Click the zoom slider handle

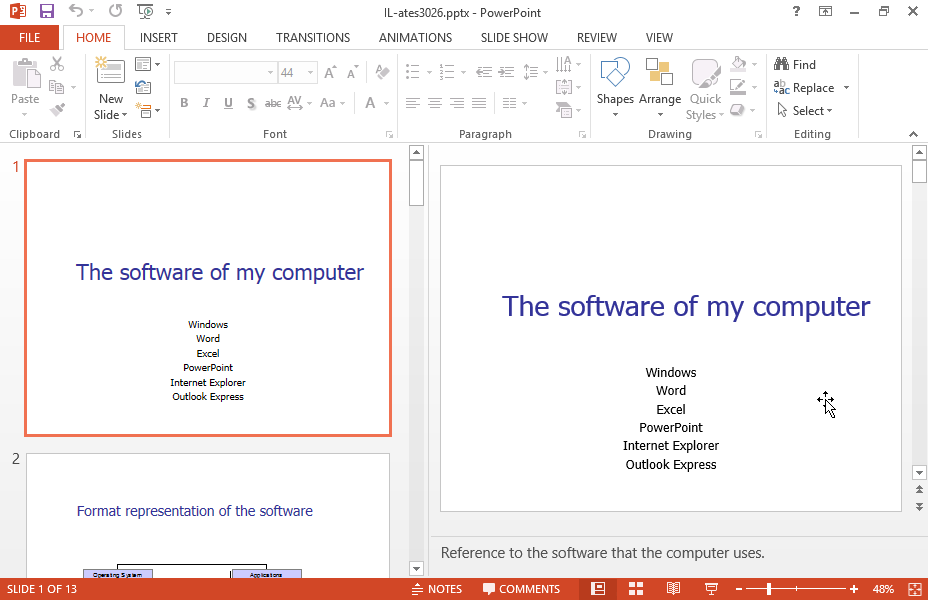point(769,589)
